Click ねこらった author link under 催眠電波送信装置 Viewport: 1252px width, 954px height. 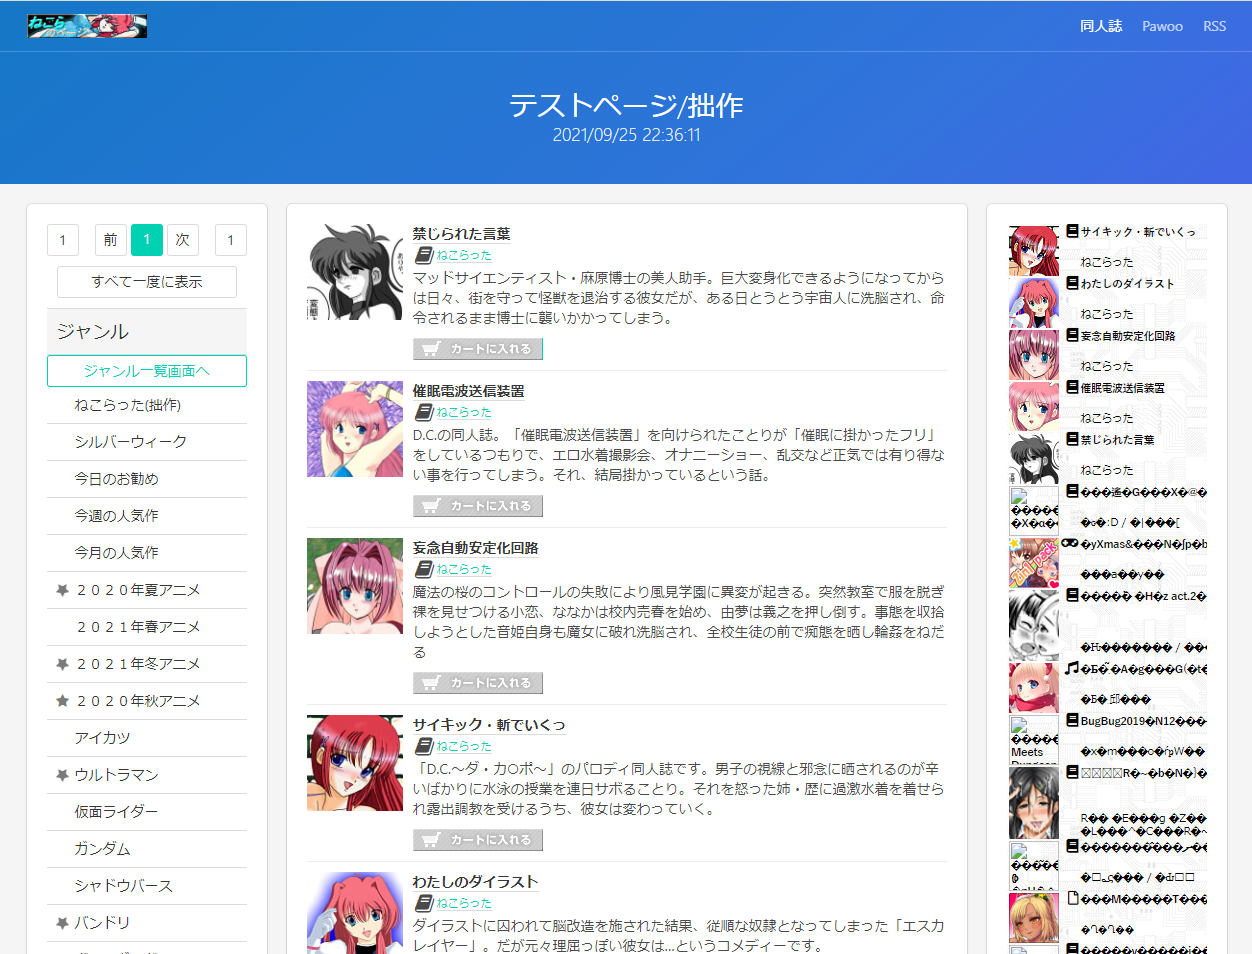click(464, 412)
